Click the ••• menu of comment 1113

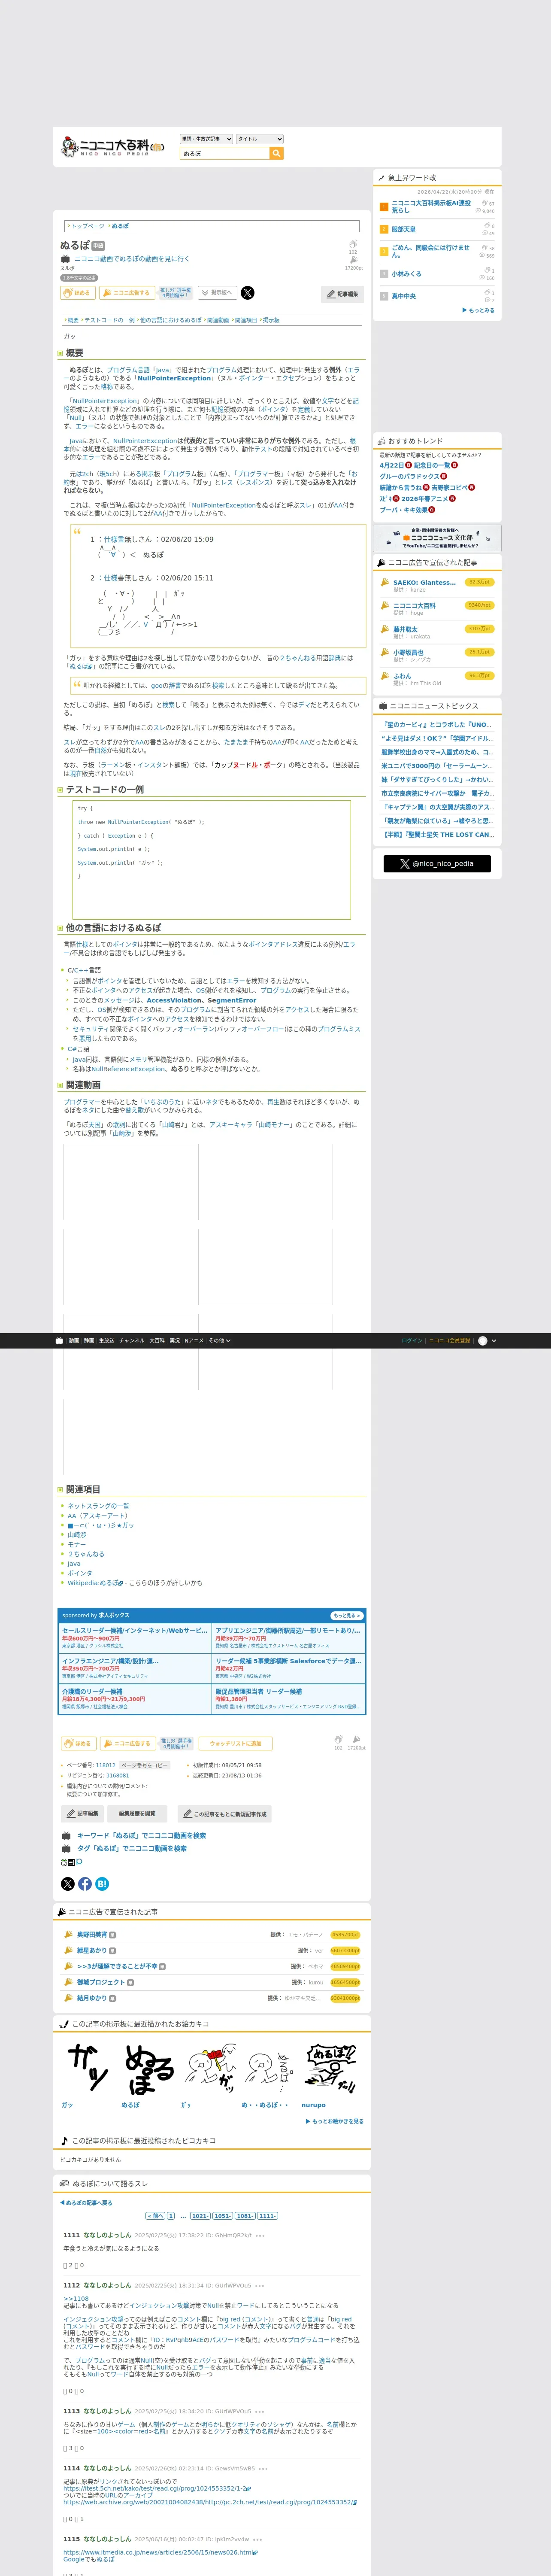pyautogui.click(x=260, y=2411)
